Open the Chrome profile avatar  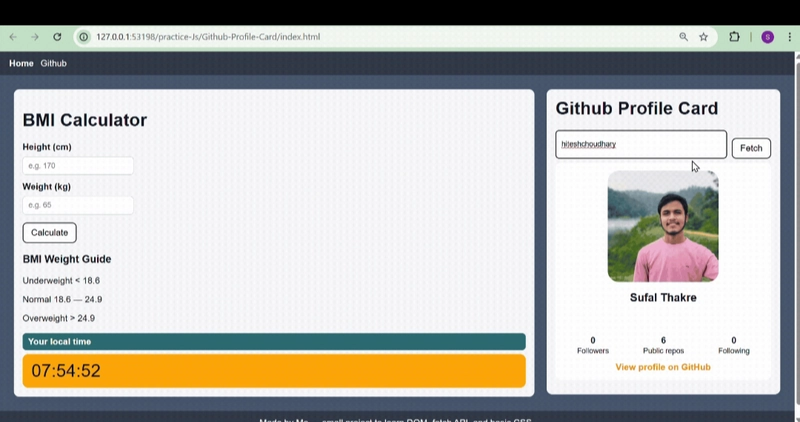click(767, 37)
